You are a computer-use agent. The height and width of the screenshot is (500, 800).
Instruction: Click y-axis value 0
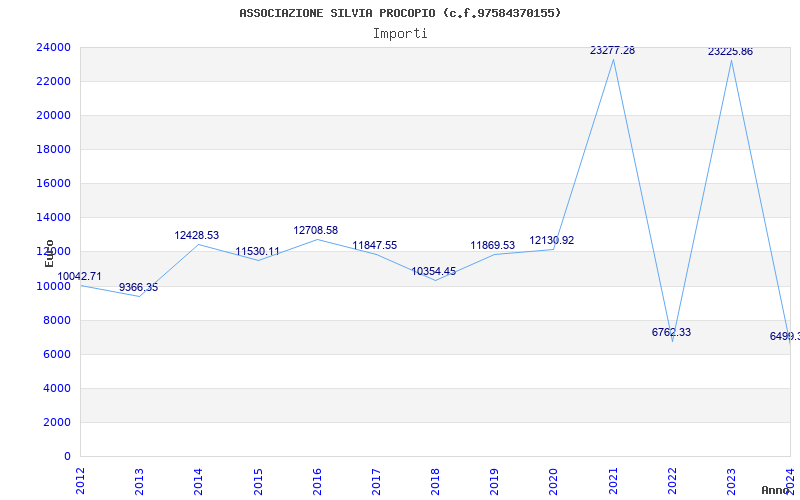pos(67,457)
